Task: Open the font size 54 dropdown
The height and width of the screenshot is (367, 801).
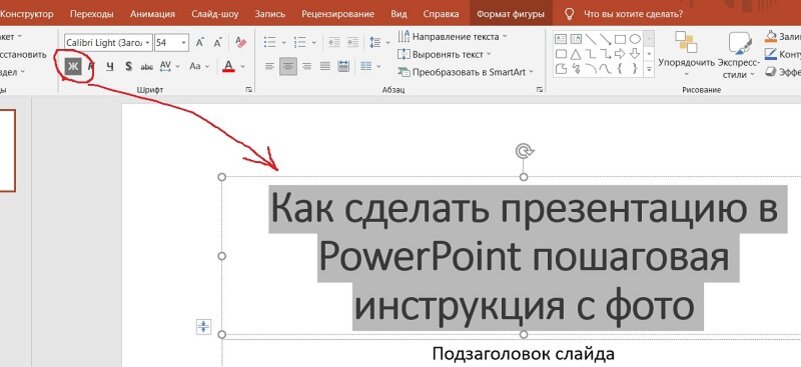Action: [x=183, y=43]
